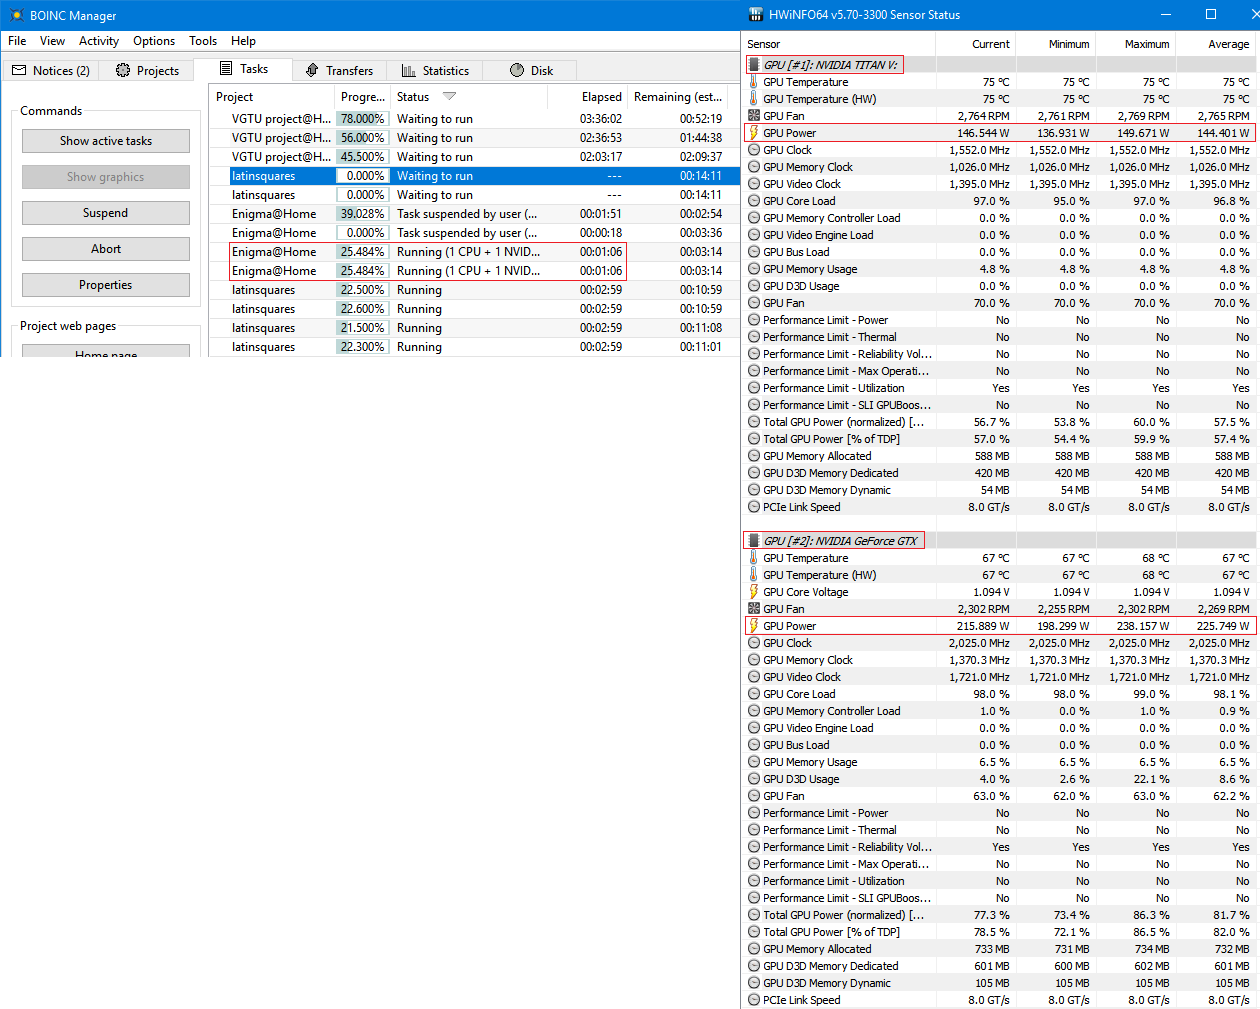Select Enigma@Home task at 0.000% progress
The width and height of the screenshot is (1260, 1009).
point(475,233)
